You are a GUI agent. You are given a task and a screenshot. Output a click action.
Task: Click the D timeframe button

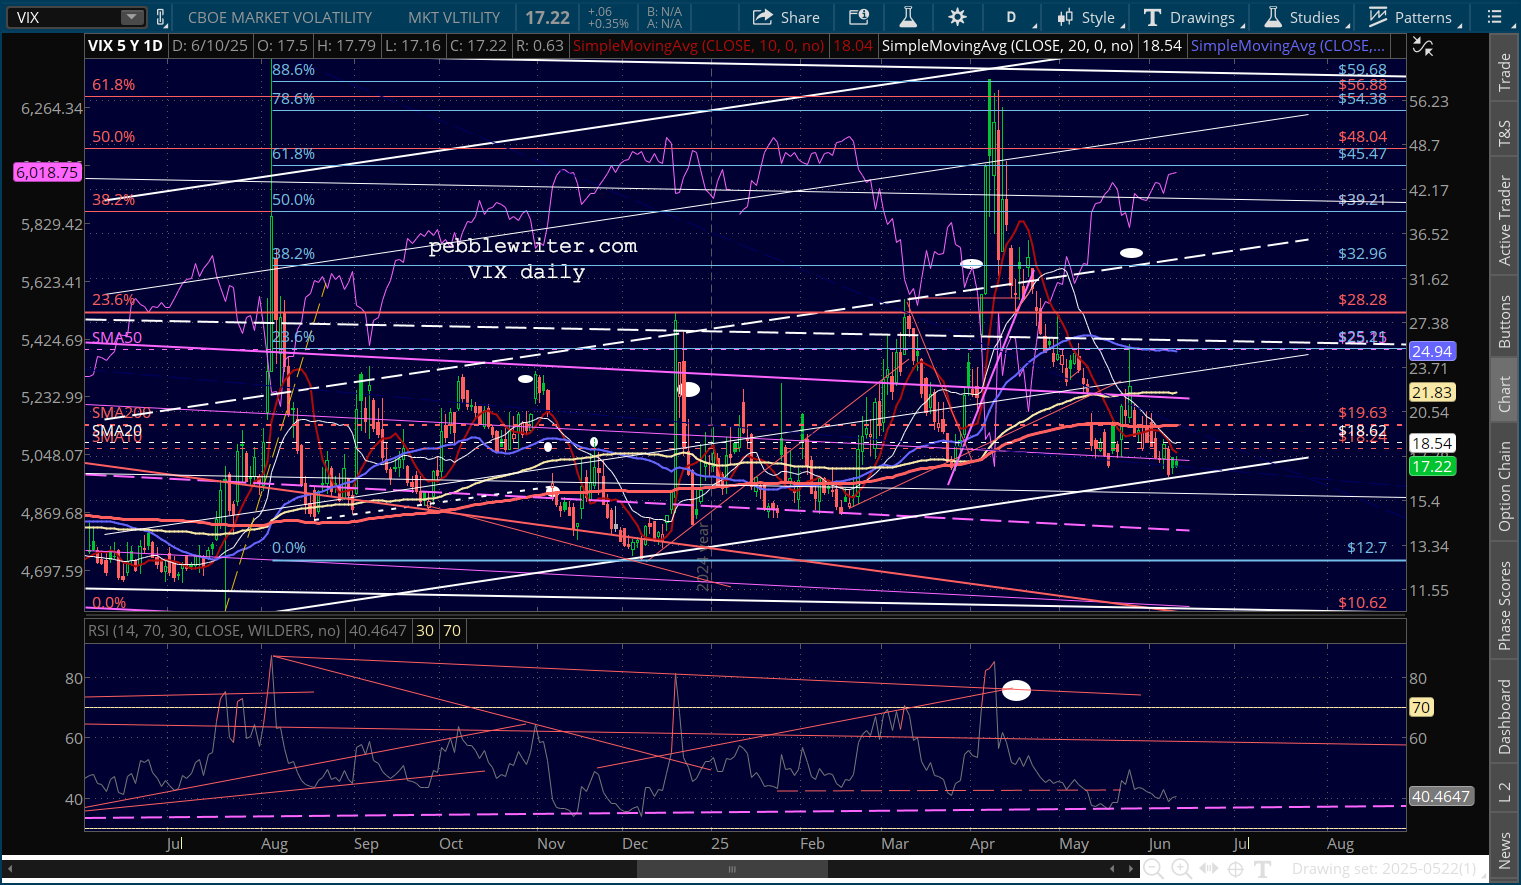coord(1011,17)
